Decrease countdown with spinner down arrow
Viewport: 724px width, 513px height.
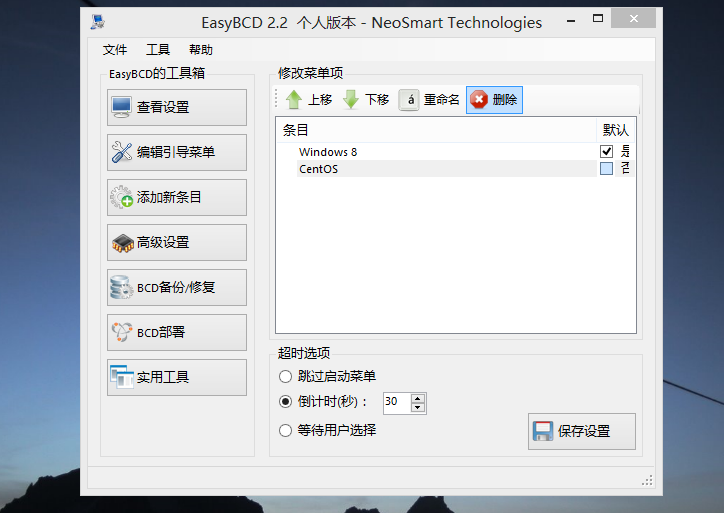417,408
